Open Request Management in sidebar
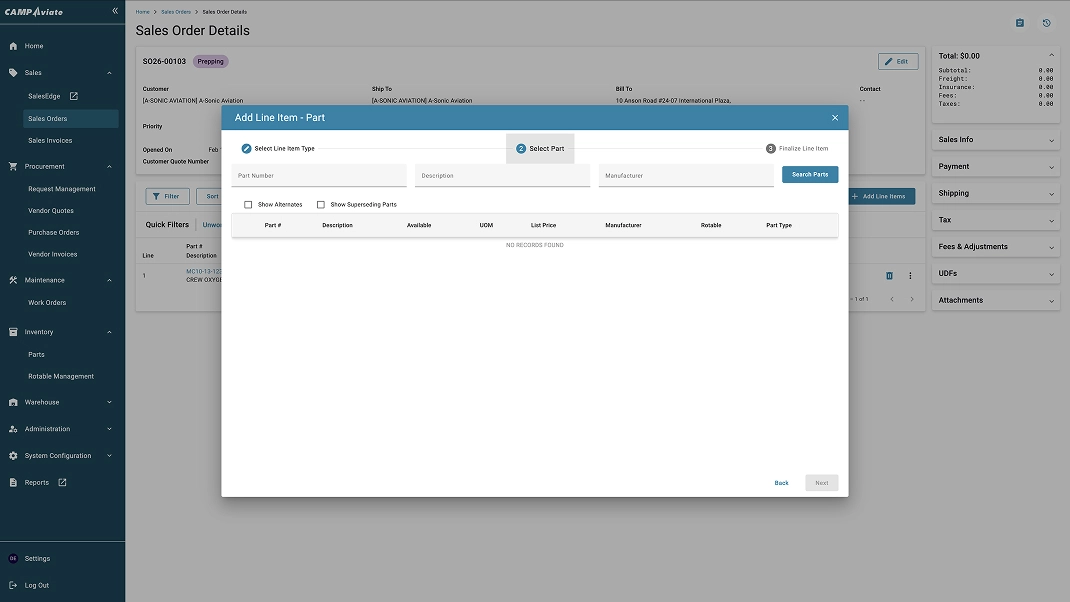 [61, 189]
